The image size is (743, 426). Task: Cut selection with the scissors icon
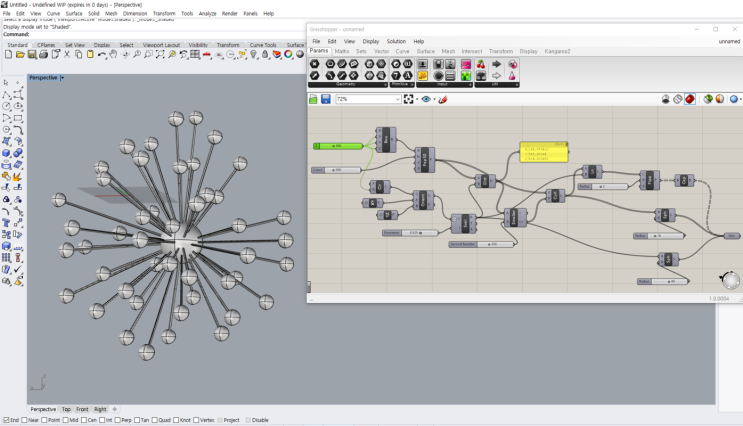[x=67, y=54]
